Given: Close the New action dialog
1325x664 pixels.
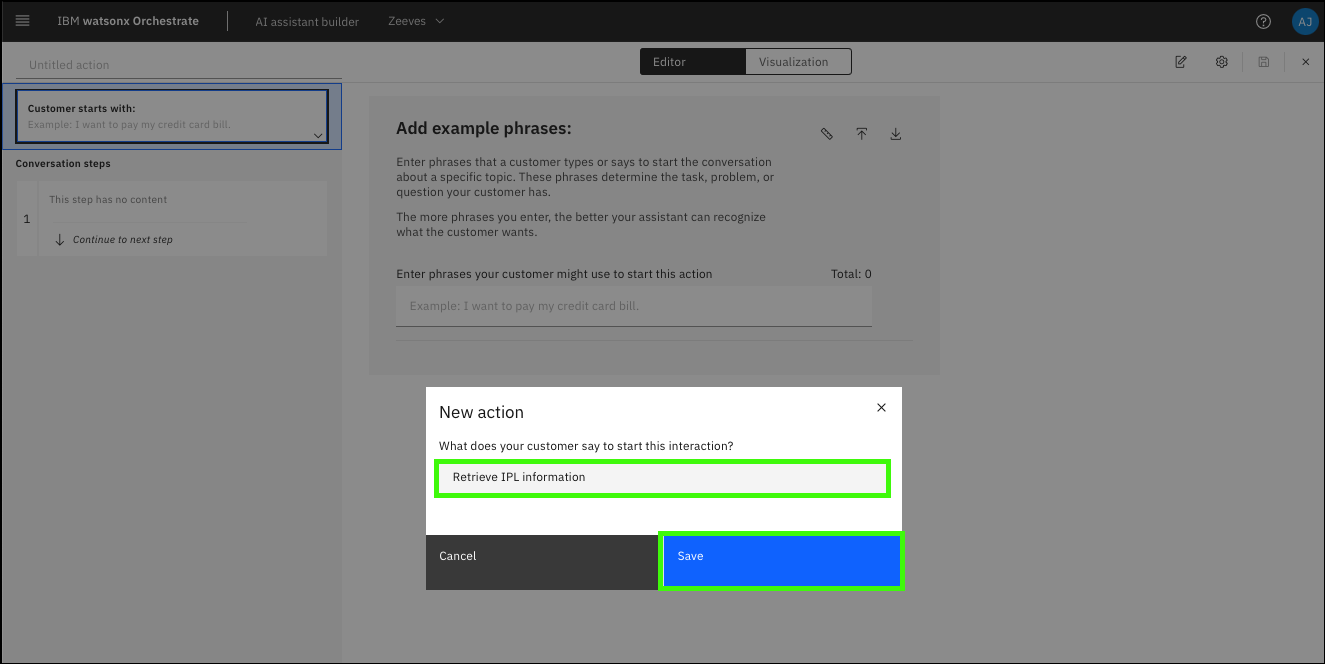Looking at the screenshot, I should [x=881, y=408].
